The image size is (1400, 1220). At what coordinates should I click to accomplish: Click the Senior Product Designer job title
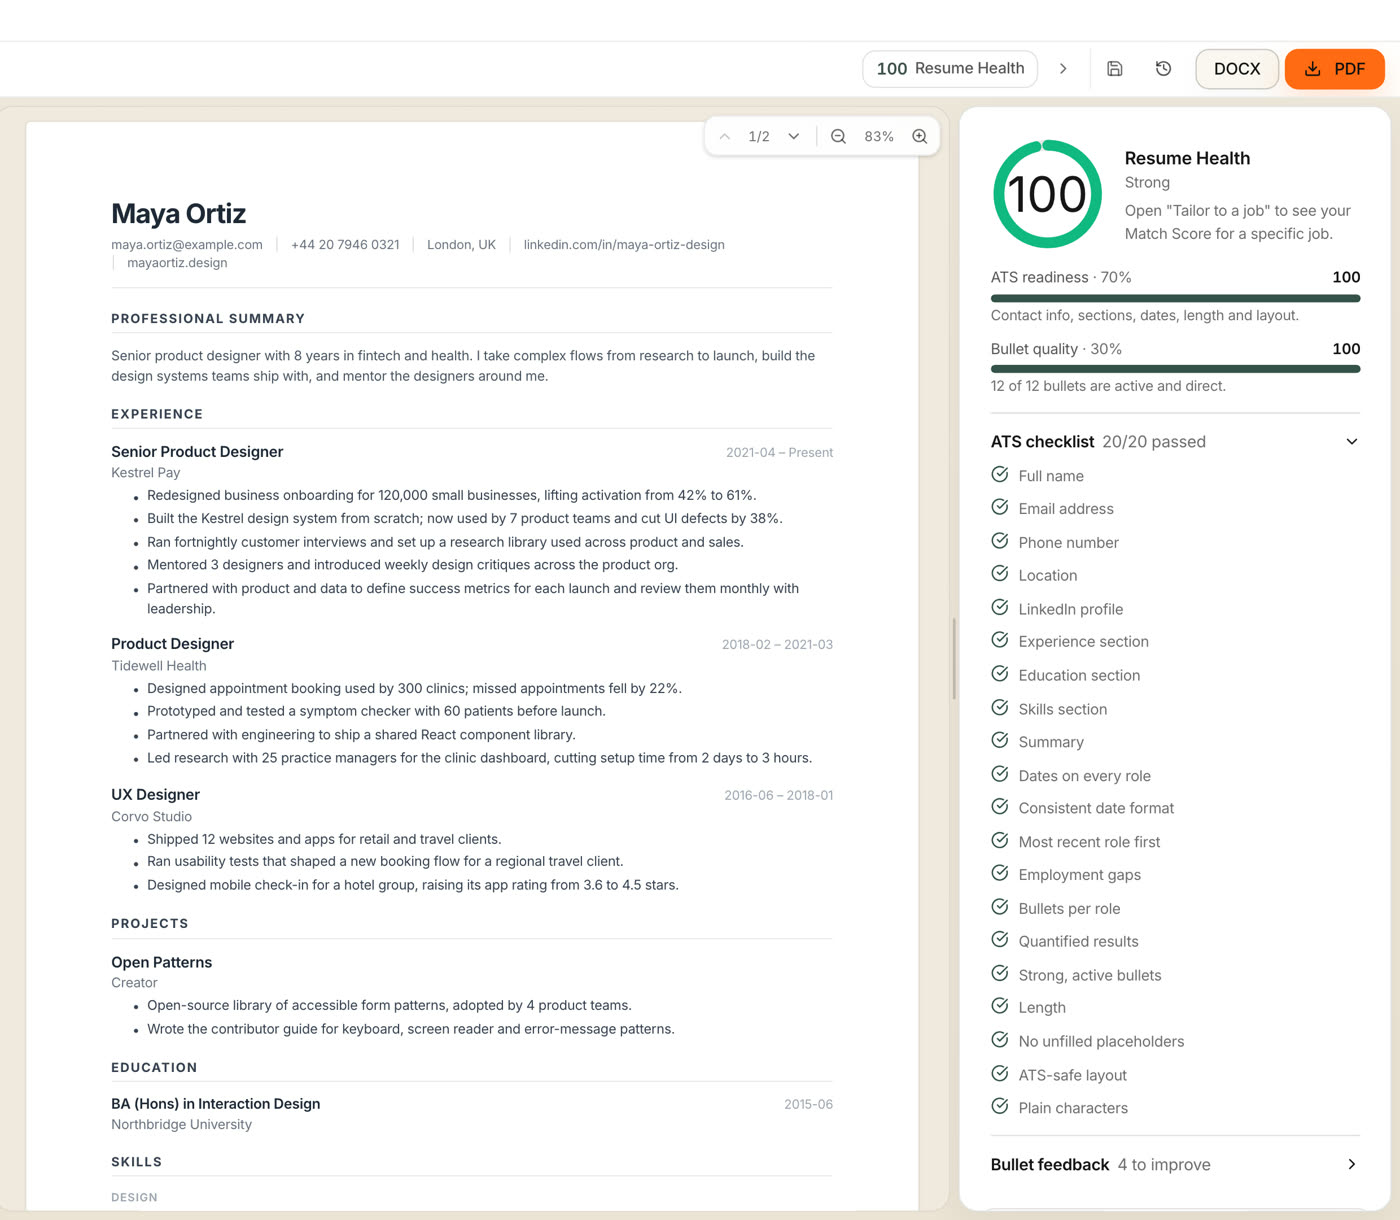click(197, 452)
